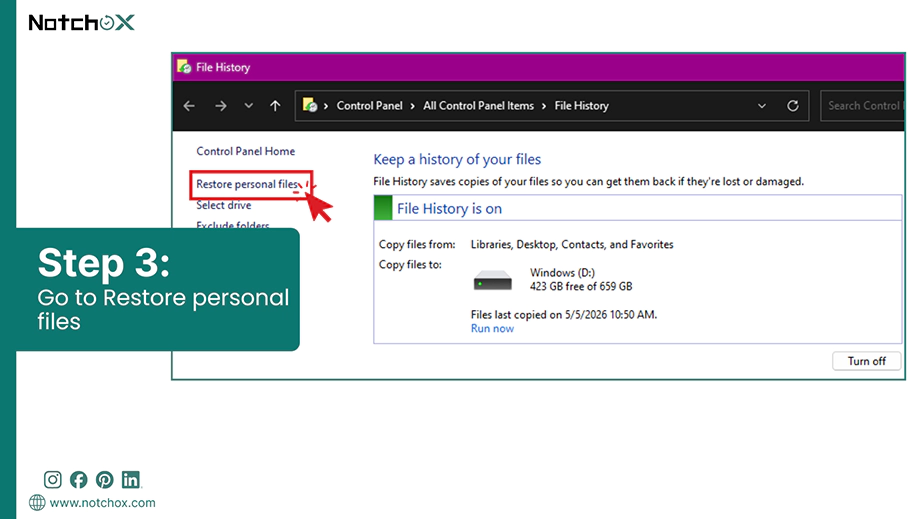Select Control Panel in breadcrumb path
The image size is (922, 519).
click(x=369, y=106)
